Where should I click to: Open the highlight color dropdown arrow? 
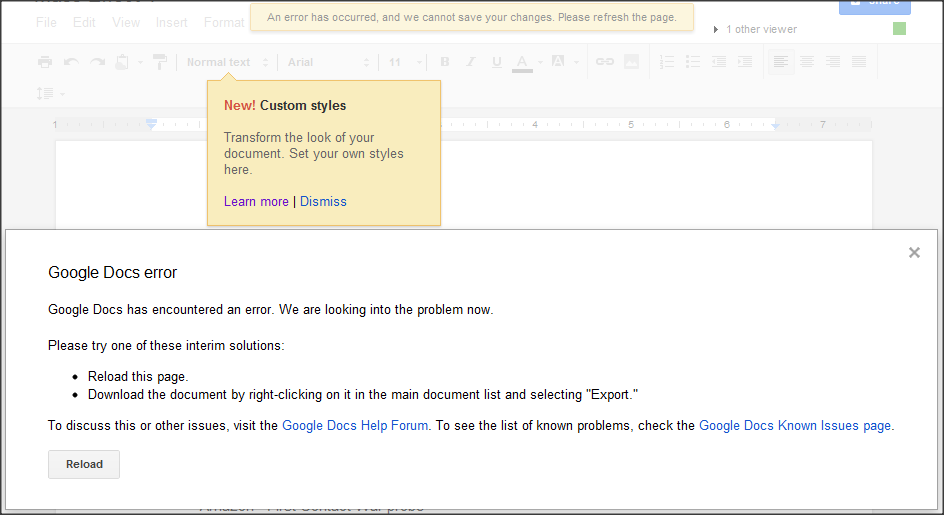[x=576, y=62]
